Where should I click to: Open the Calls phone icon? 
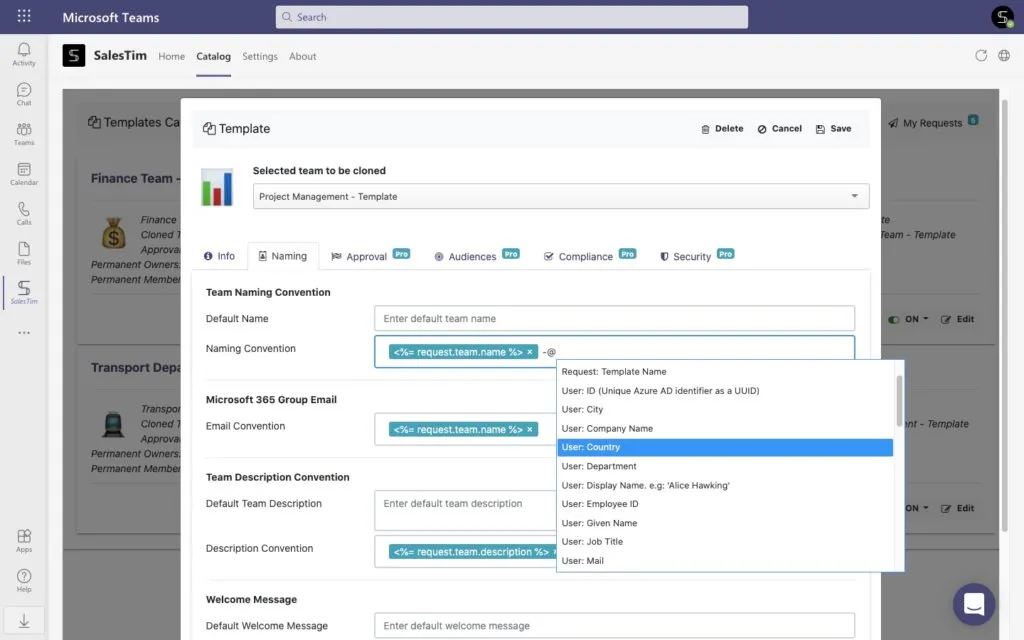pos(24,214)
